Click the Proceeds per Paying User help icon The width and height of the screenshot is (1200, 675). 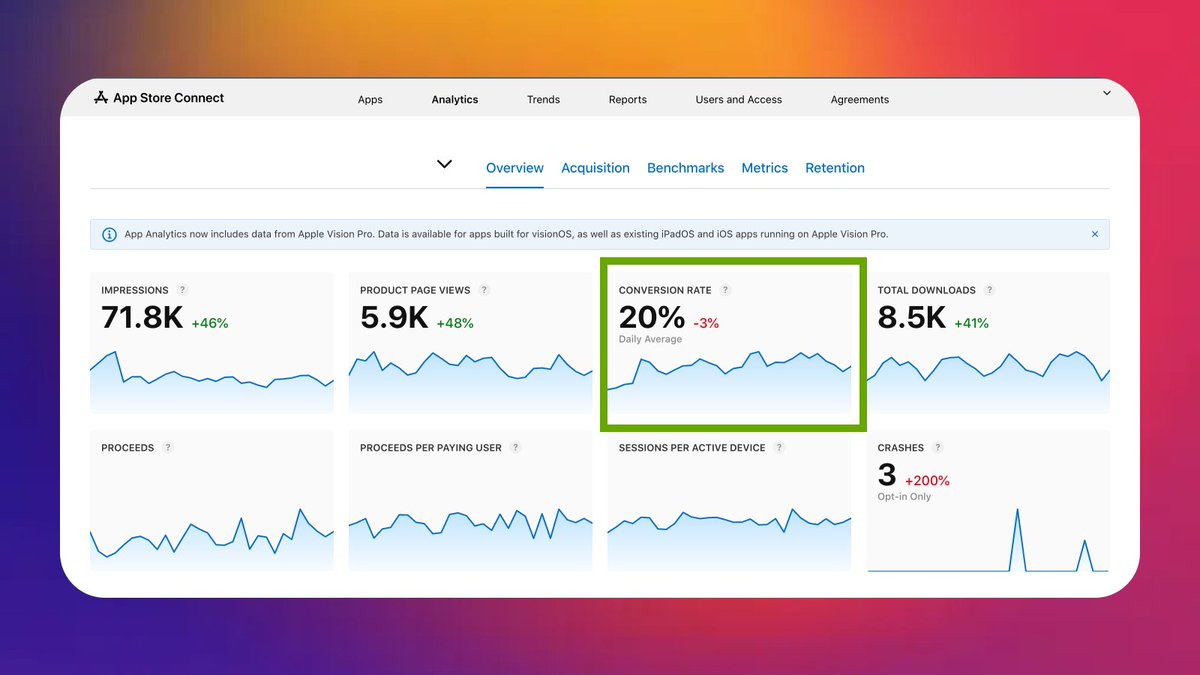(515, 447)
